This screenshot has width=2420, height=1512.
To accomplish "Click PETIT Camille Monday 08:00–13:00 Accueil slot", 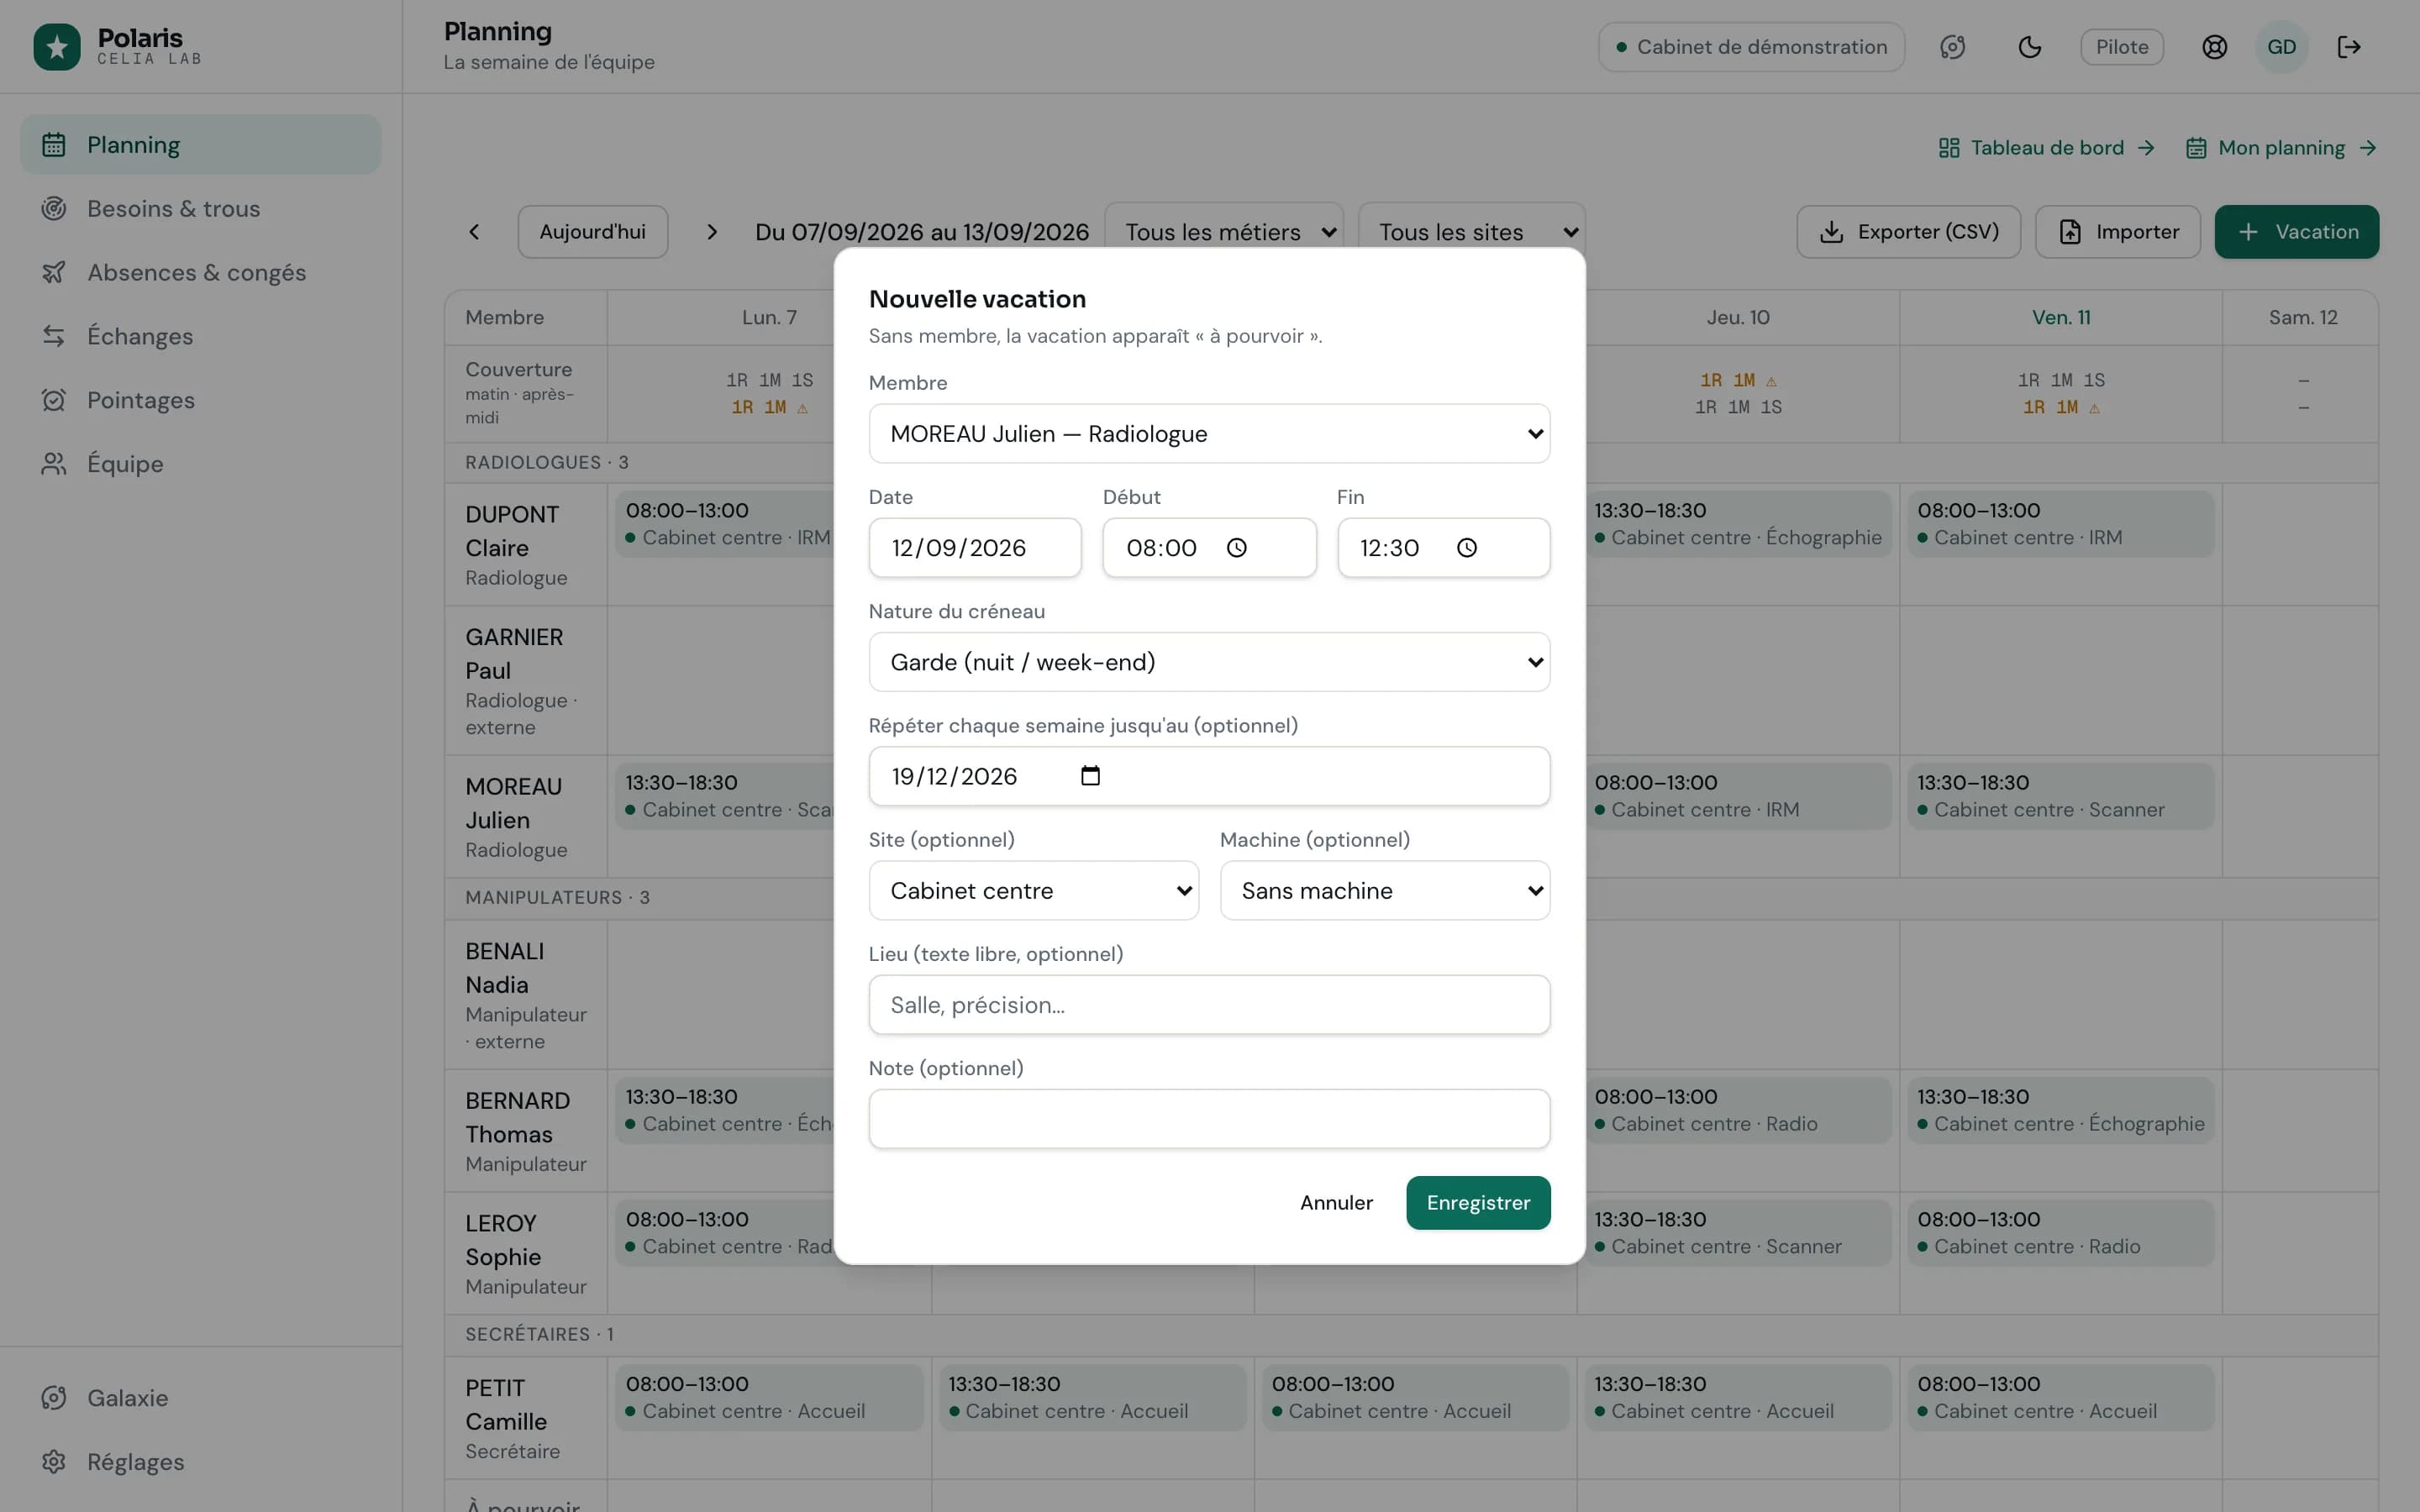I will [x=769, y=1398].
